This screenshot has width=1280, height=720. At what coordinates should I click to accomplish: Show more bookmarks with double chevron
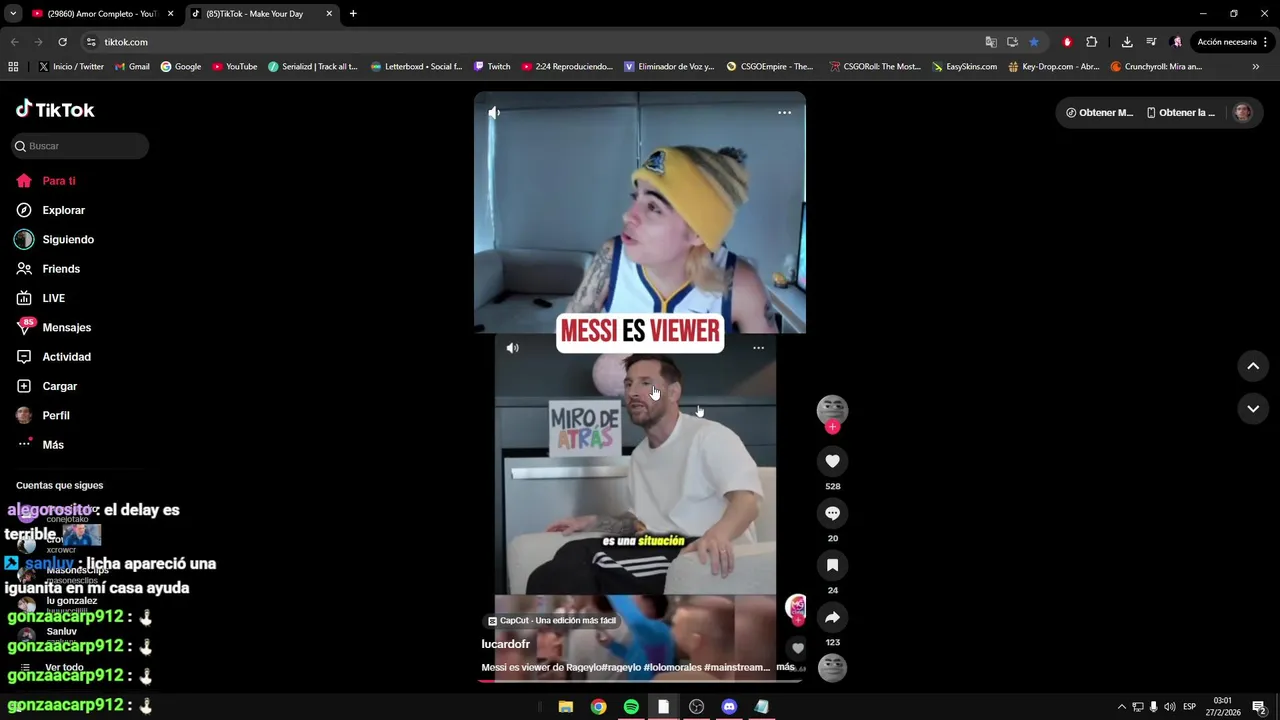pyautogui.click(x=1256, y=67)
